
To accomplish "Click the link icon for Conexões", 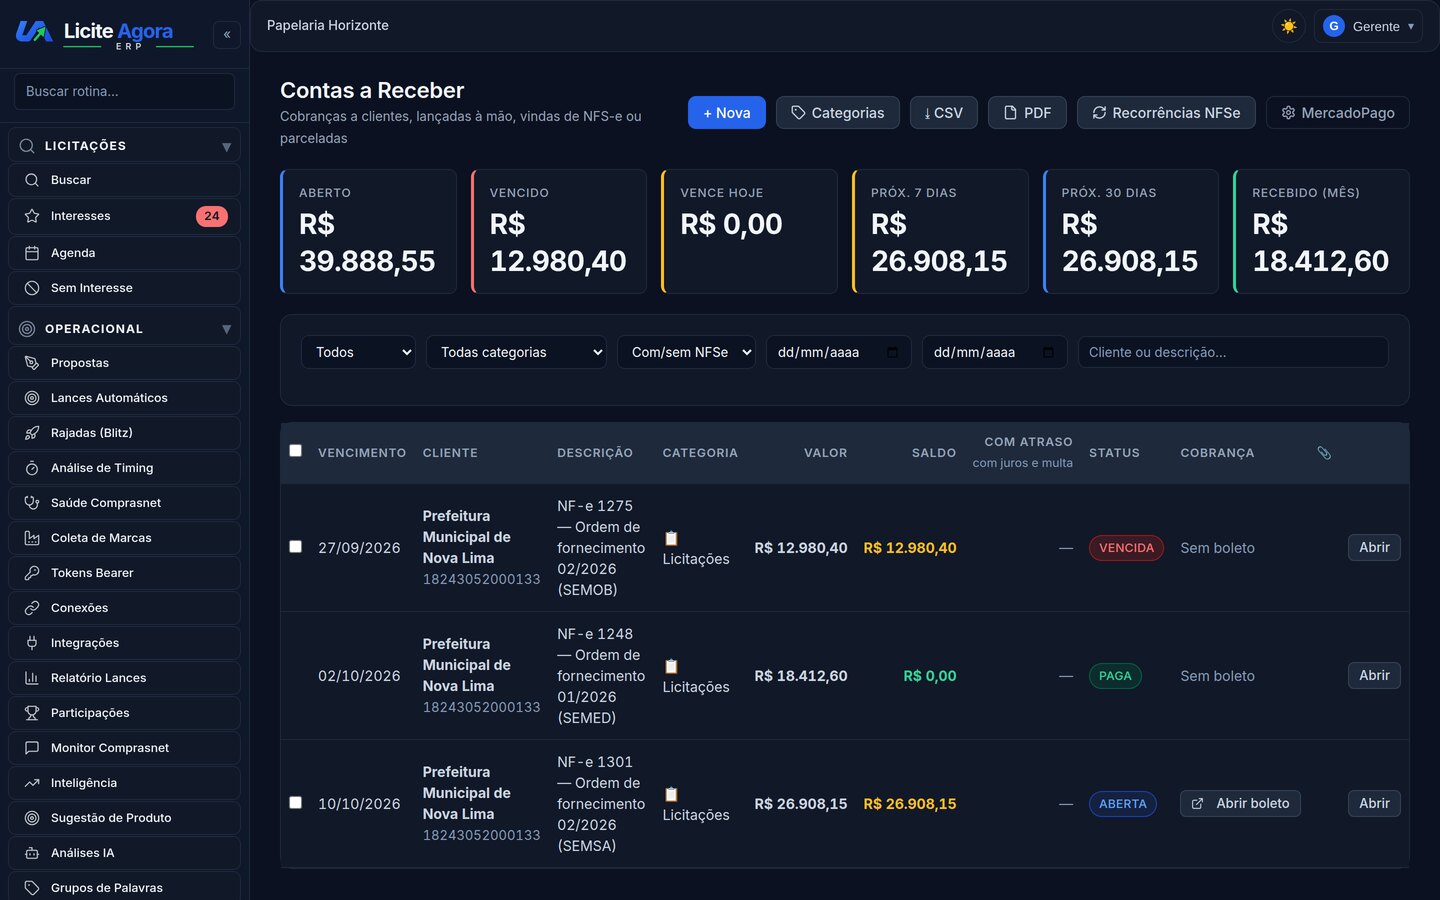I will click(32, 608).
